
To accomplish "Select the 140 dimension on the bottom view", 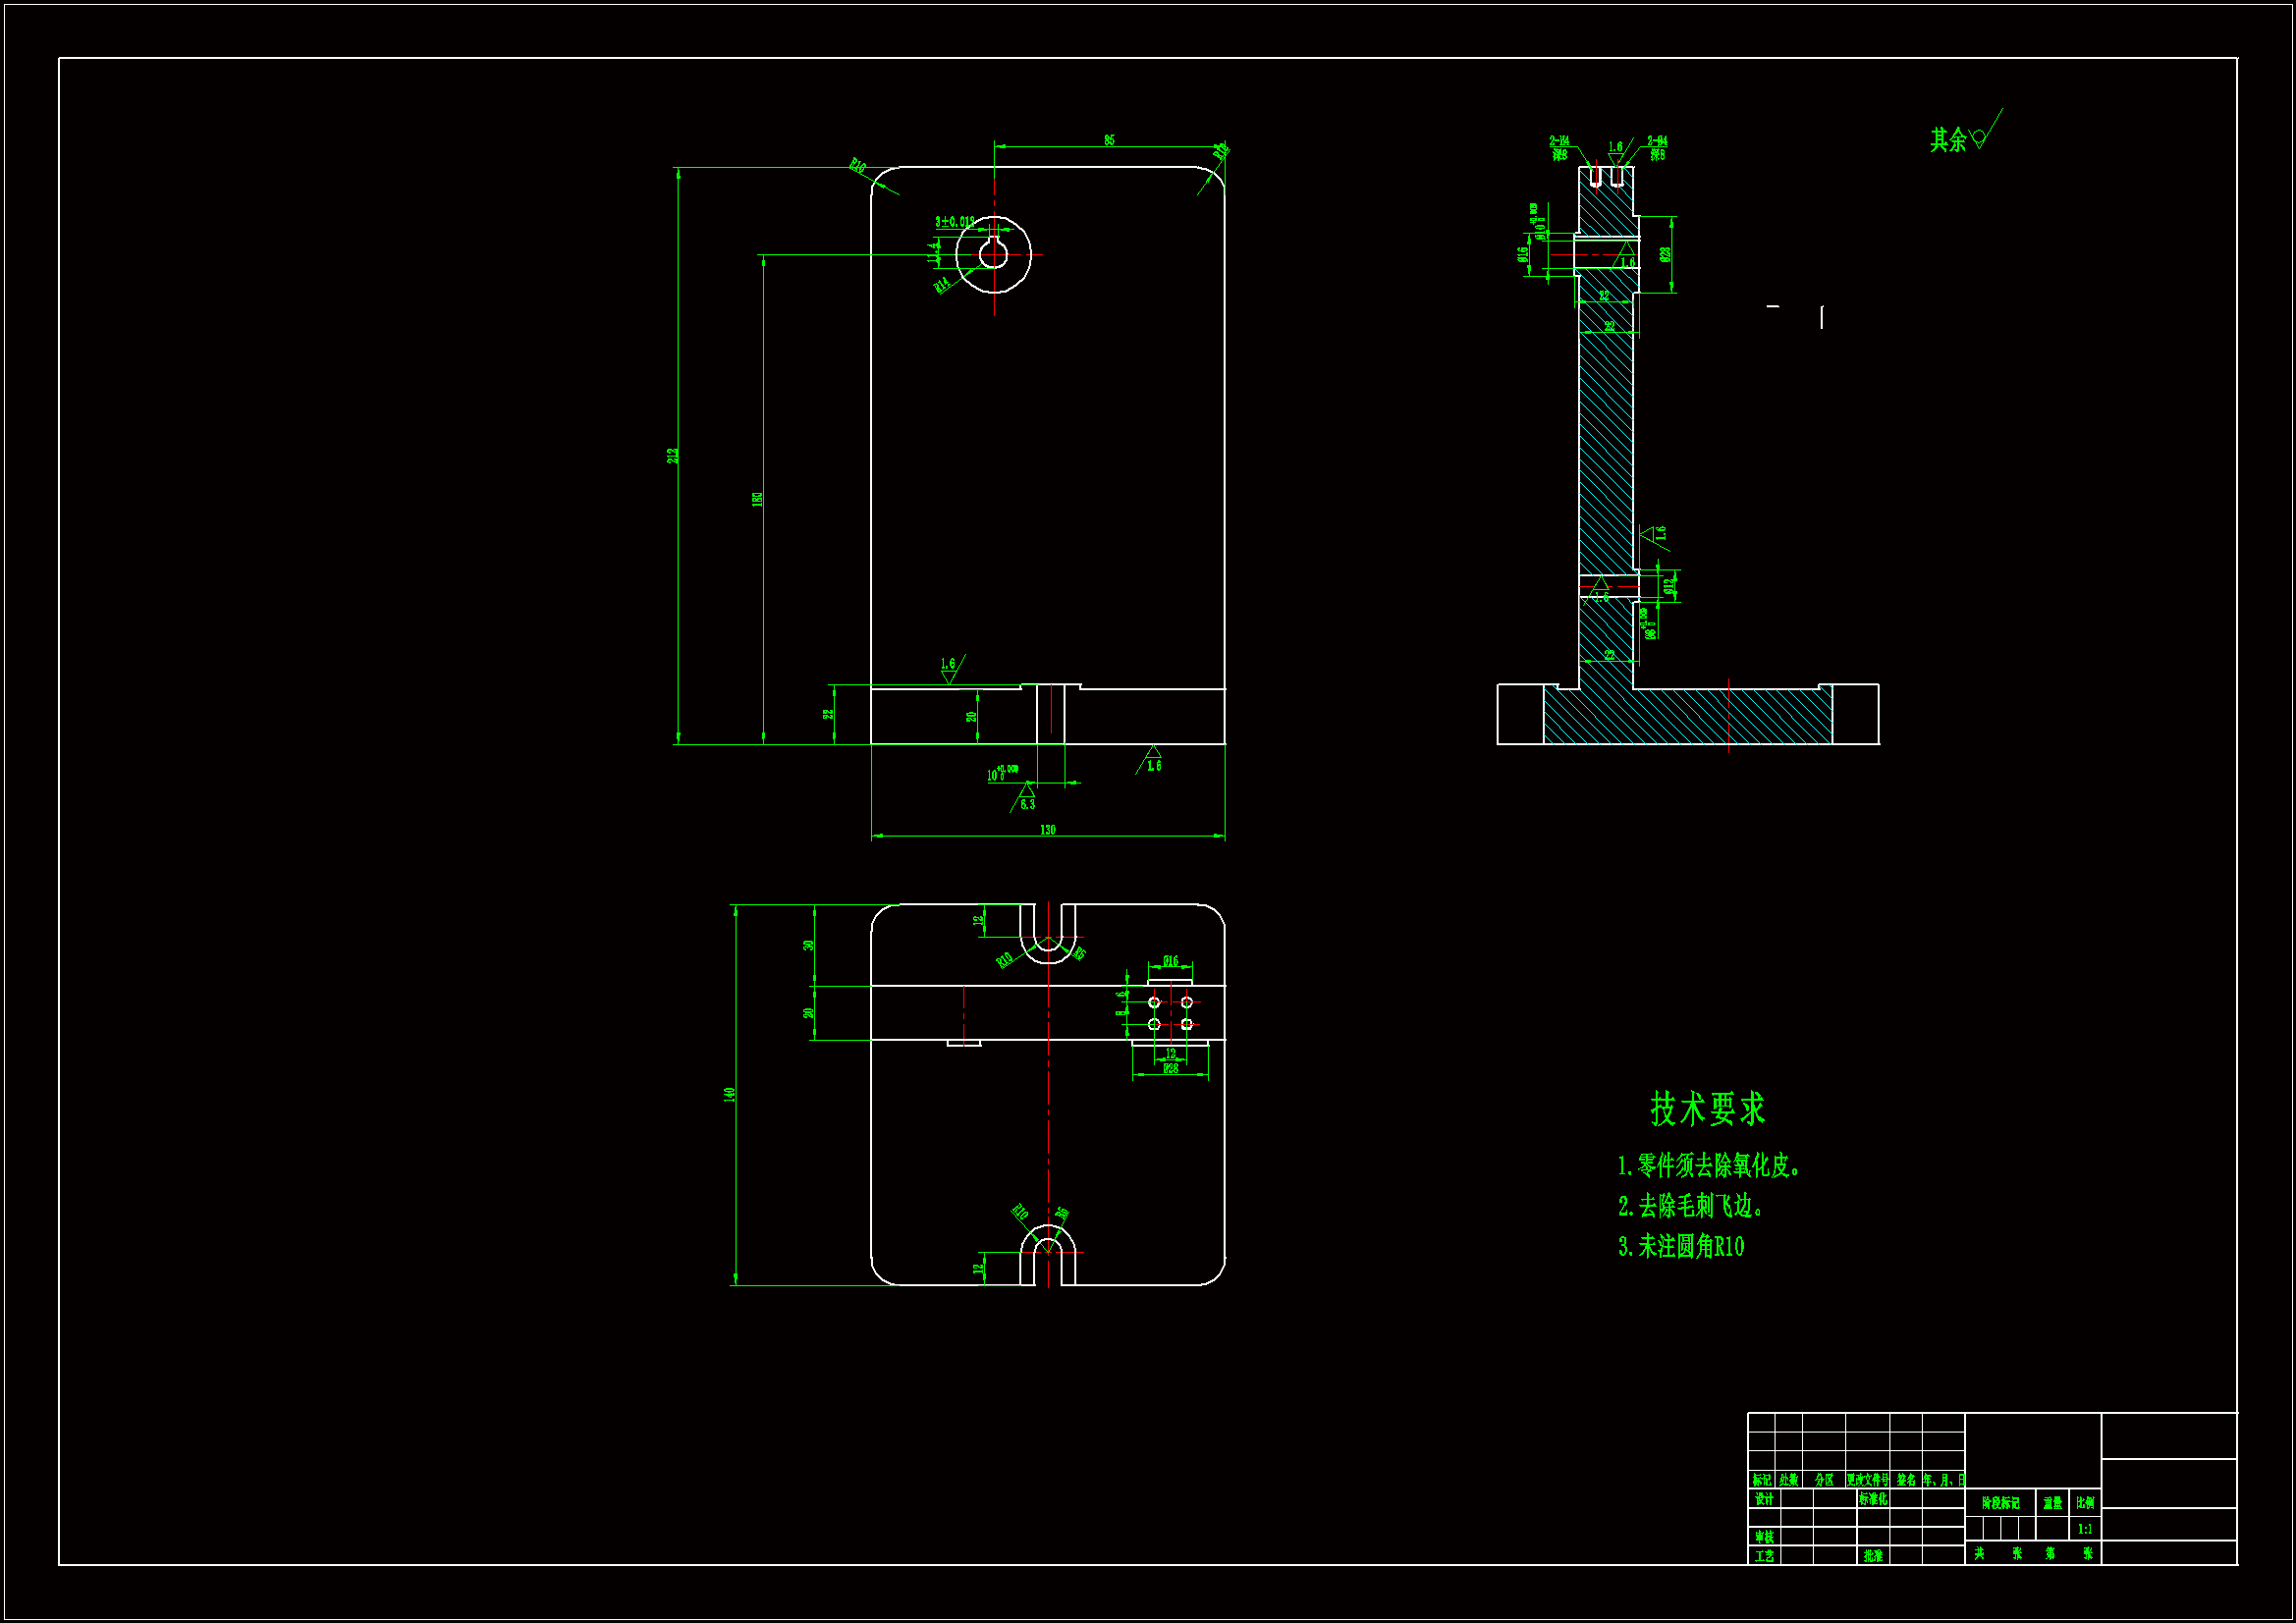I will click(x=729, y=1095).
